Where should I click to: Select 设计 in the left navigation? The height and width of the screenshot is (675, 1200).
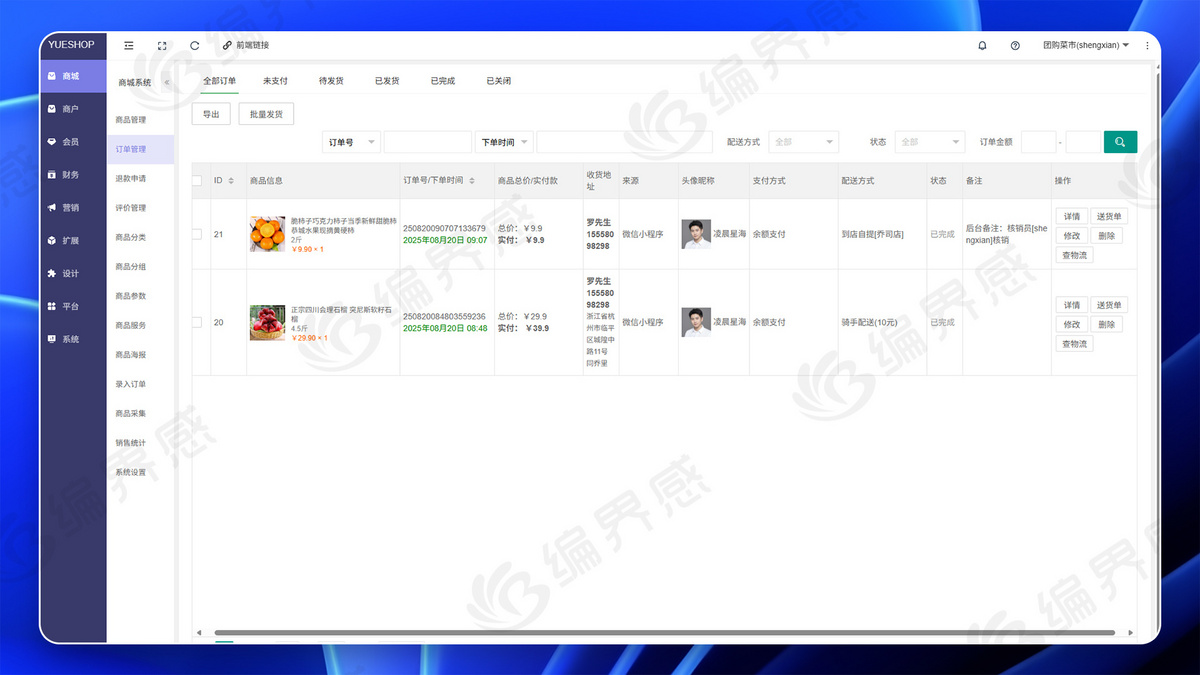pos(73,273)
